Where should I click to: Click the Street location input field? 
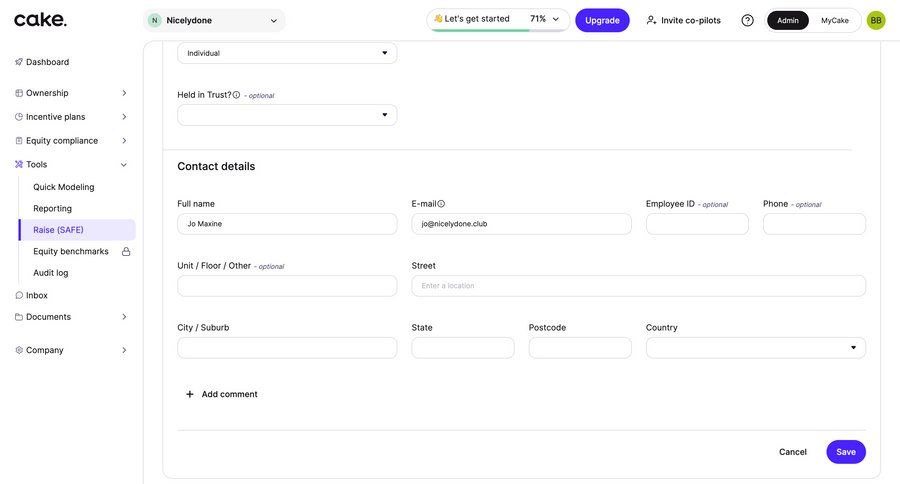click(638, 286)
